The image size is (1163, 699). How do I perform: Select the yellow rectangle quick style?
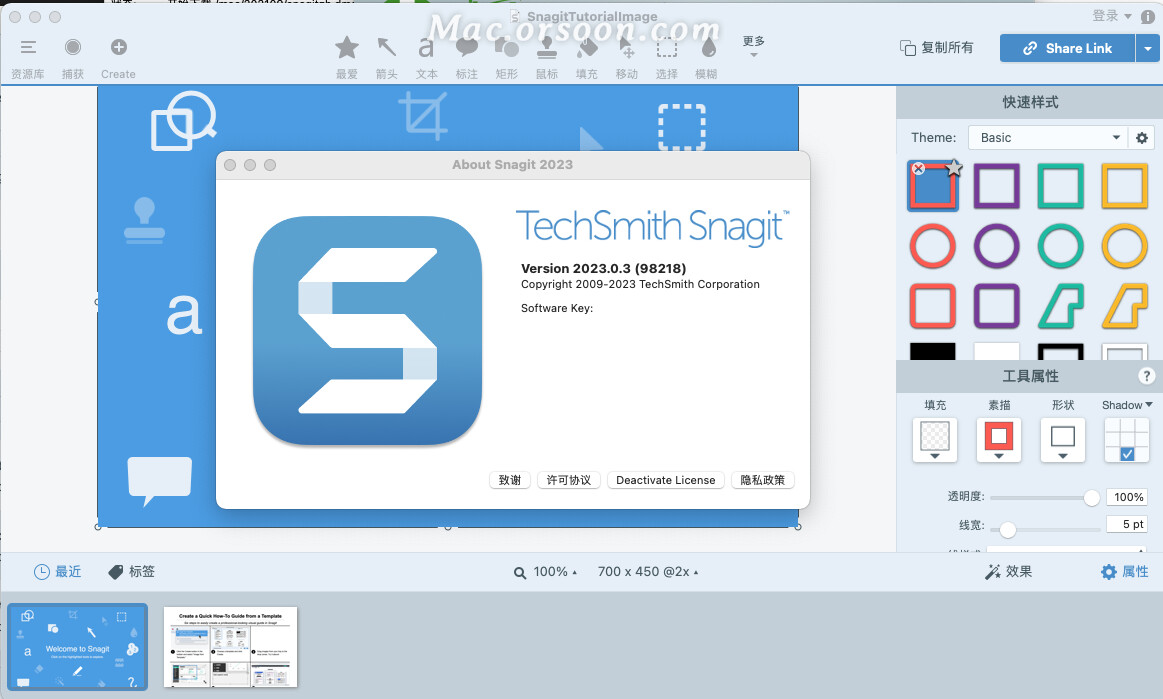pyautogui.click(x=1124, y=186)
